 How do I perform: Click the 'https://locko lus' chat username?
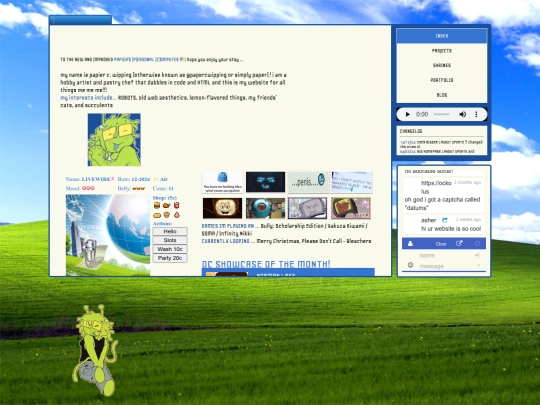tap(436, 187)
